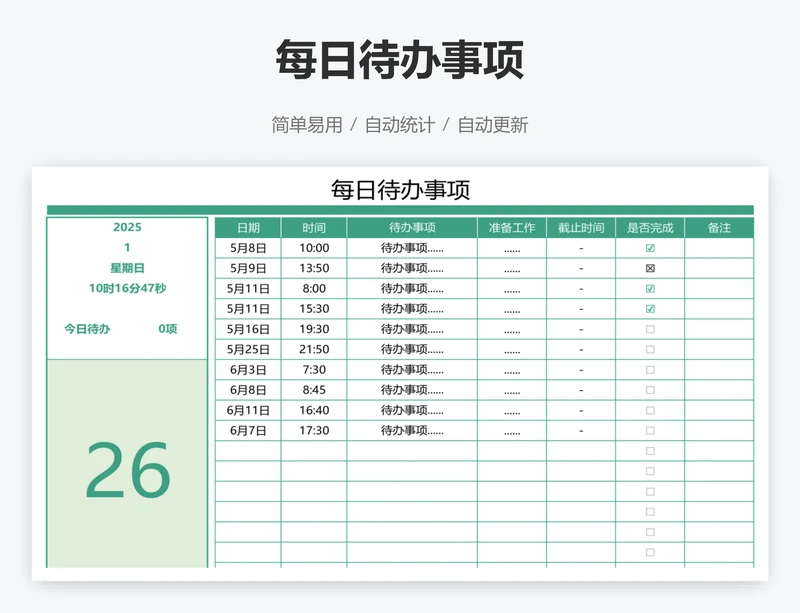Select the 是否完成 column header
The image size is (800, 613).
click(x=650, y=227)
